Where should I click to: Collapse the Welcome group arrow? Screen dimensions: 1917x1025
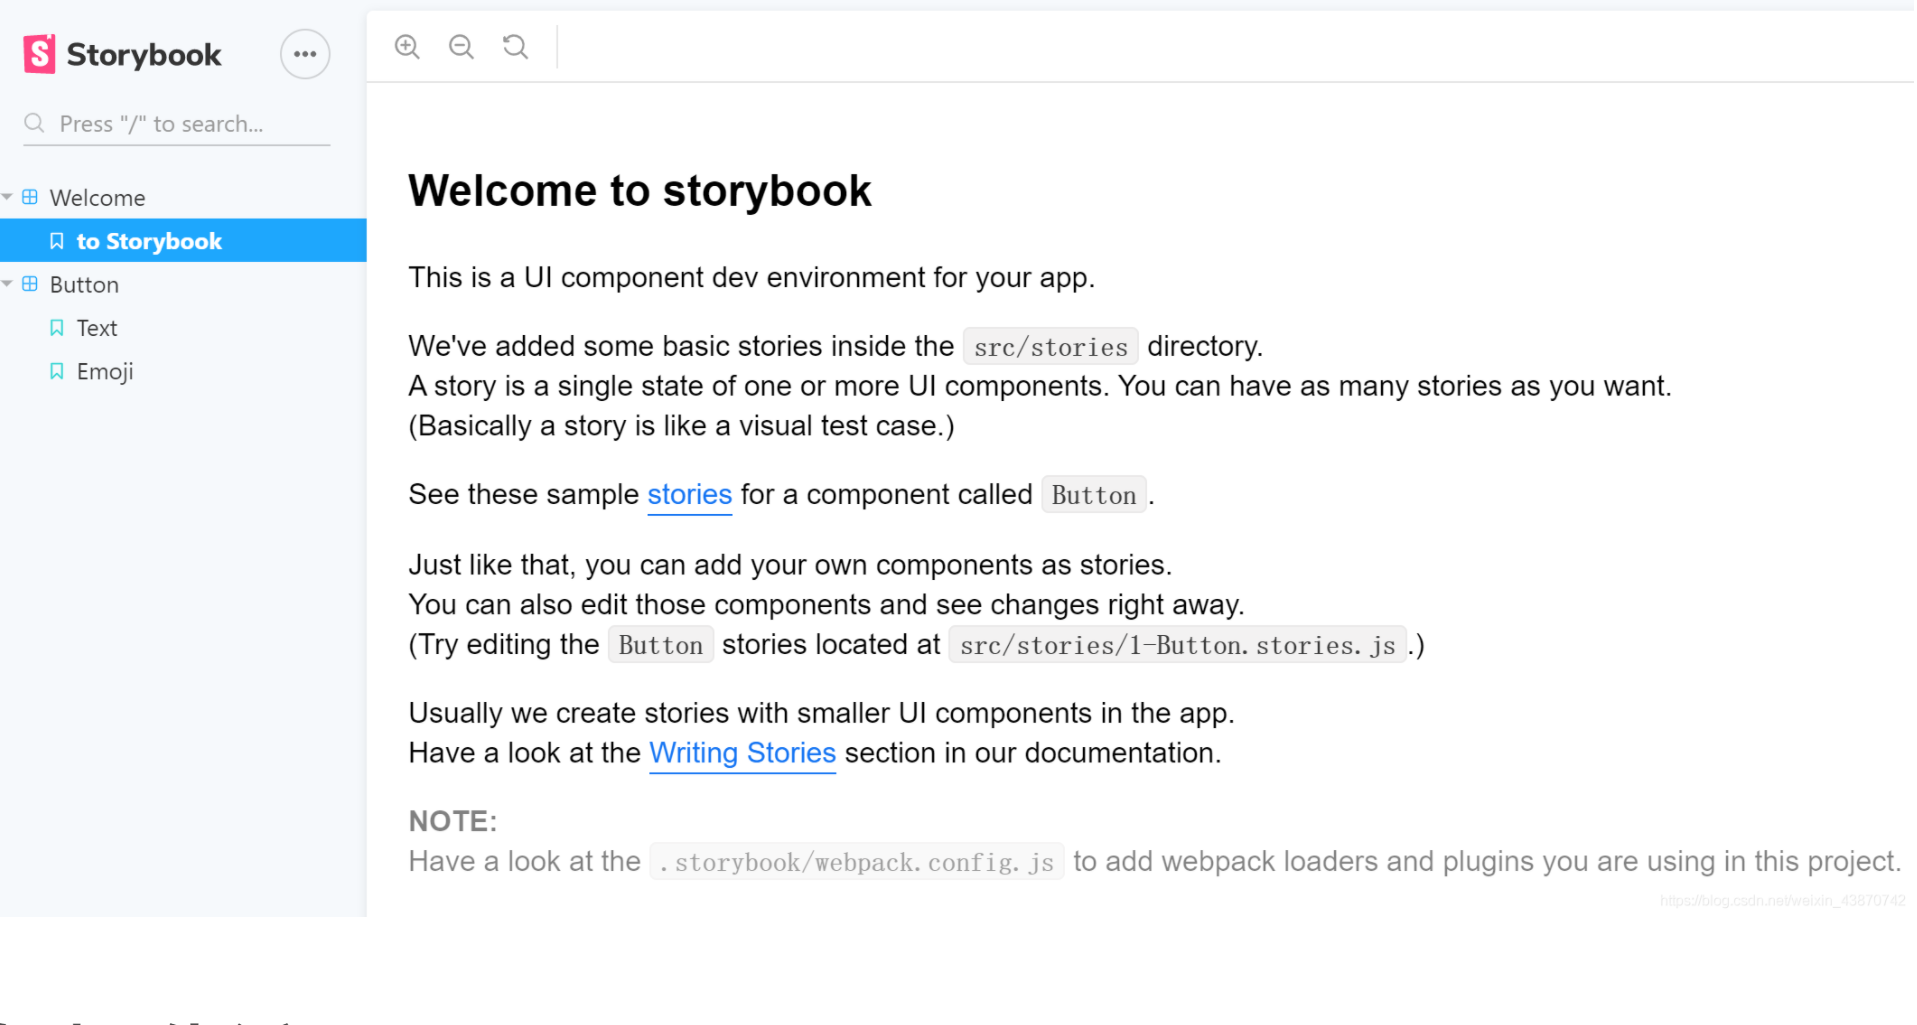pos(8,197)
